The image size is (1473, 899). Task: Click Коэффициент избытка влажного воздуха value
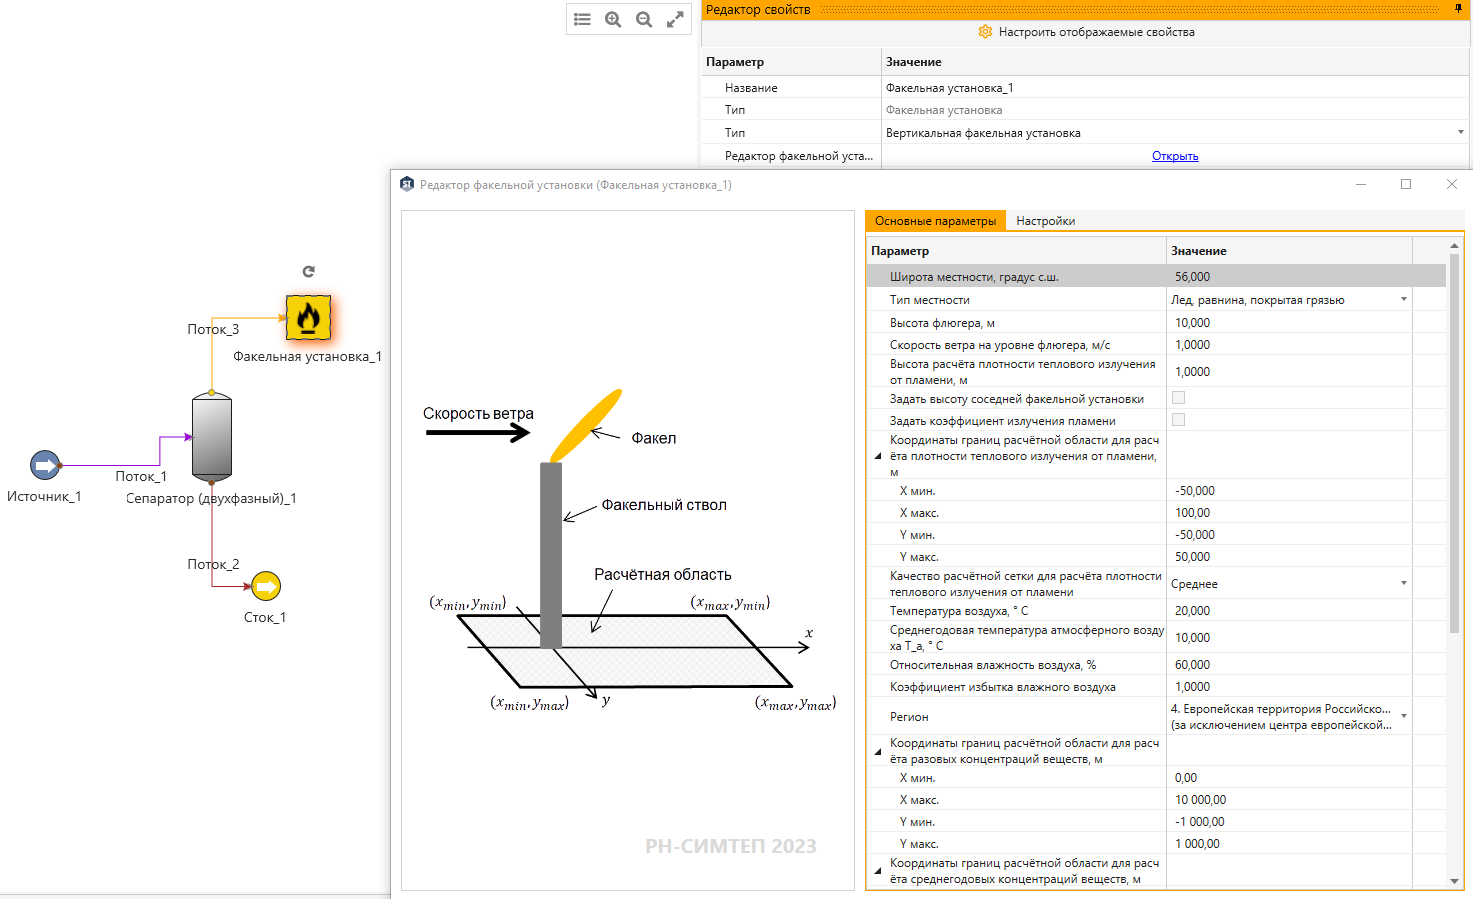coord(1289,687)
